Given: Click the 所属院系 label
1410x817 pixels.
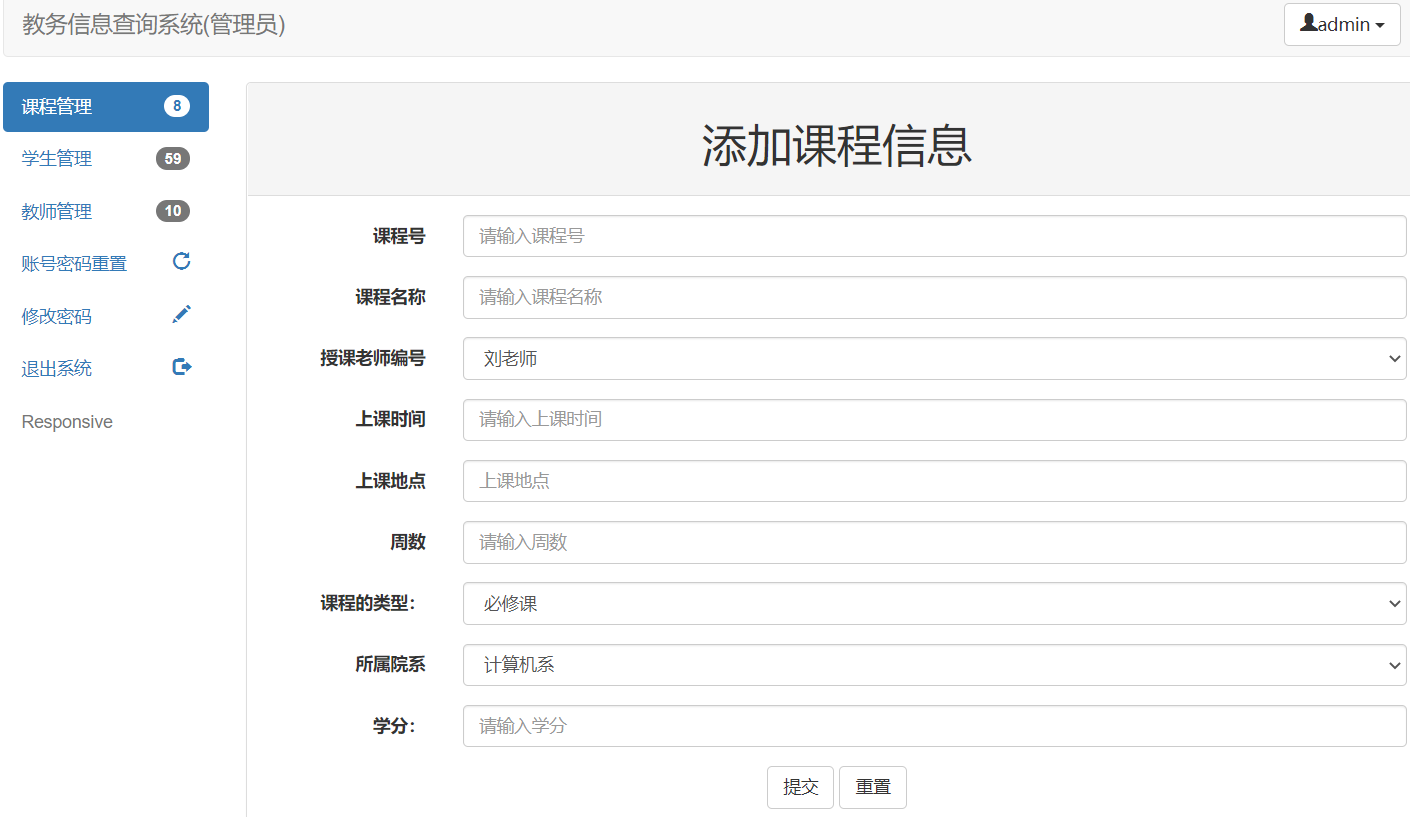Looking at the screenshot, I should 390,664.
